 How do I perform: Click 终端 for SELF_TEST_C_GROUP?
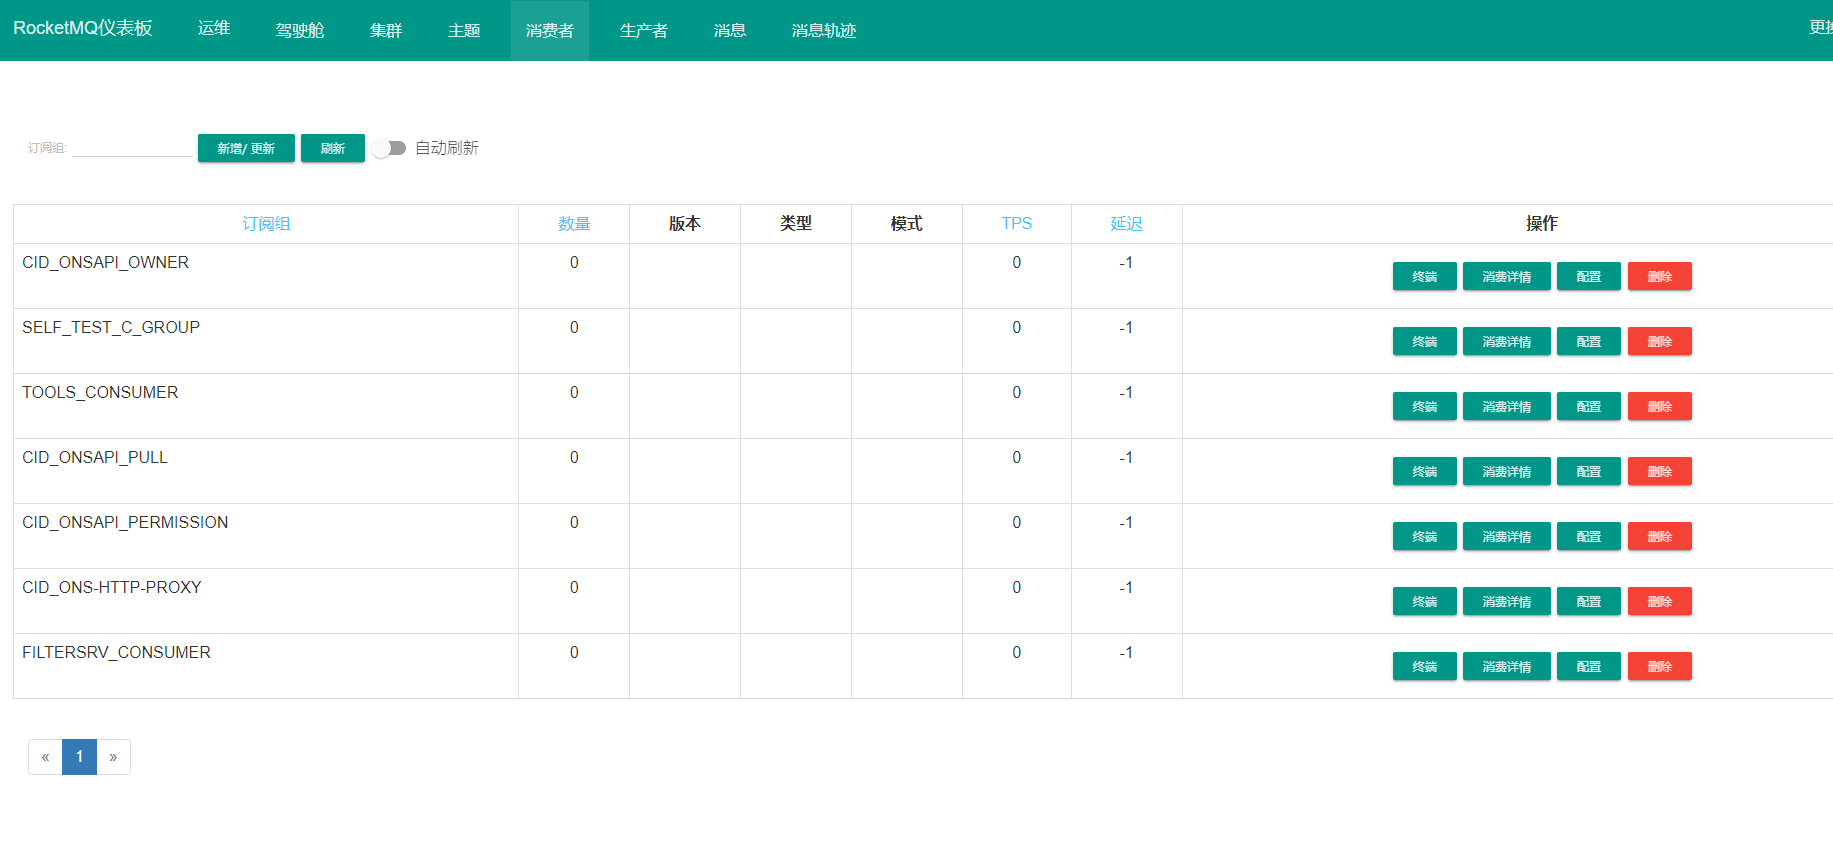(x=1425, y=341)
